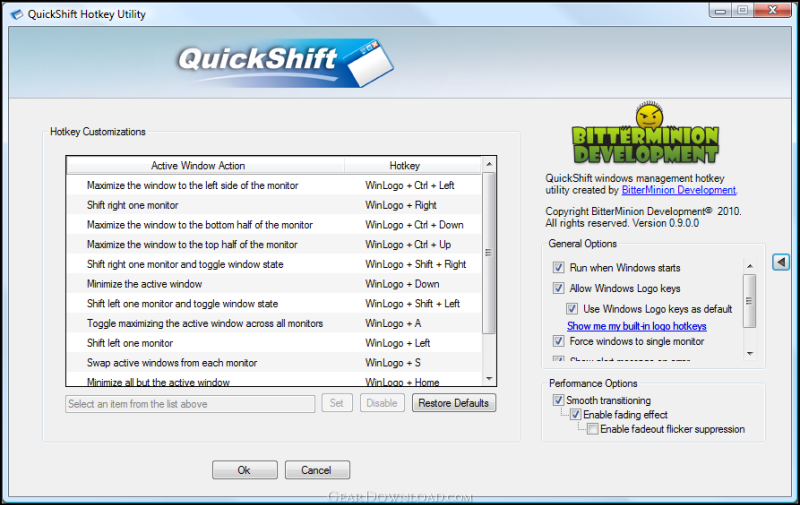Select Maximize the window to the left side row
Screen dimensions: 800x505
pos(274,185)
